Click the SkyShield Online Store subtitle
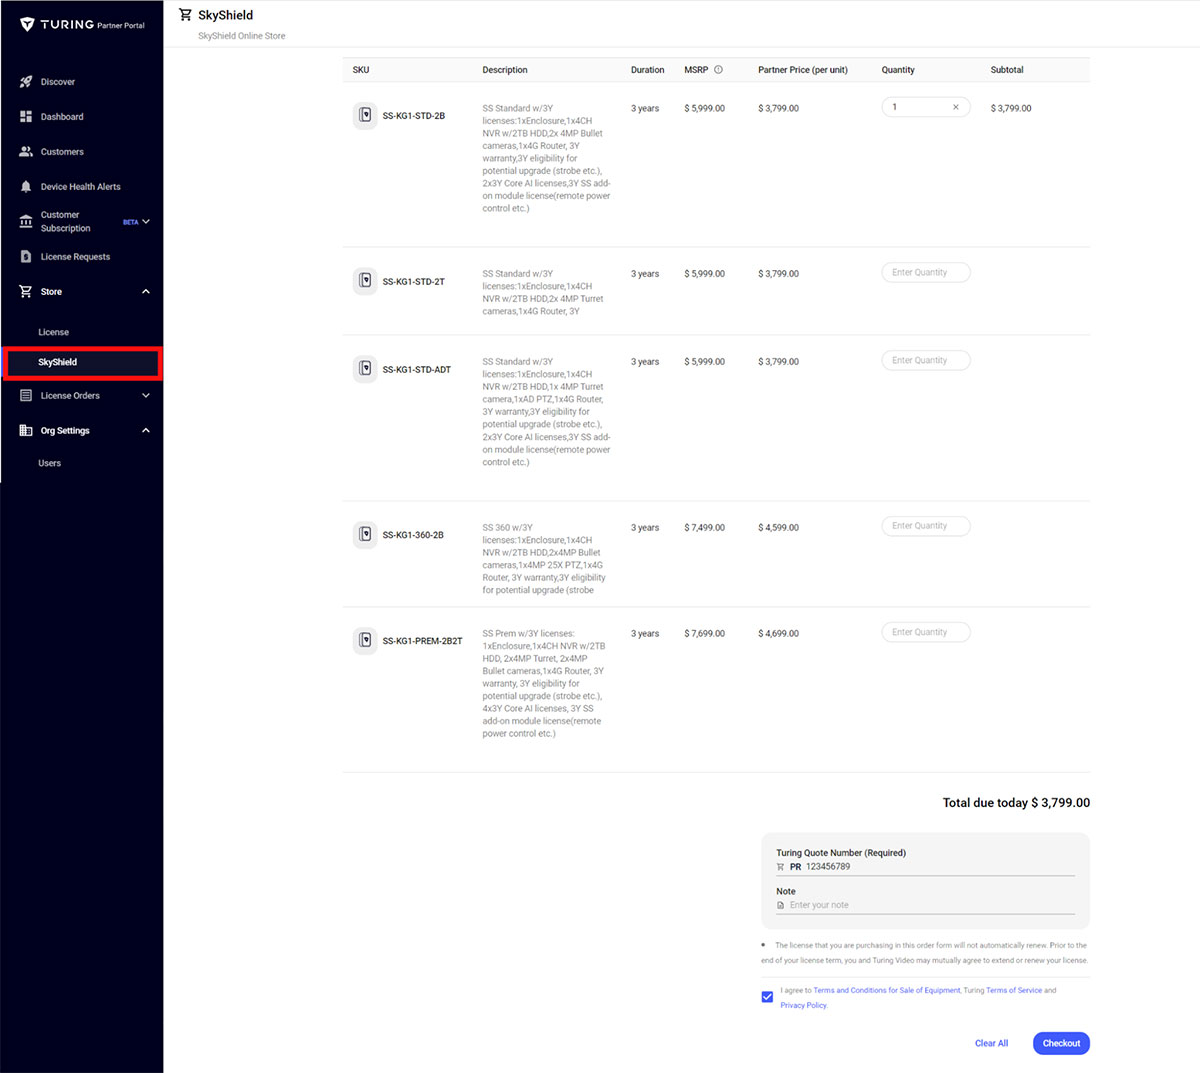The image size is (1200, 1073). click(242, 36)
